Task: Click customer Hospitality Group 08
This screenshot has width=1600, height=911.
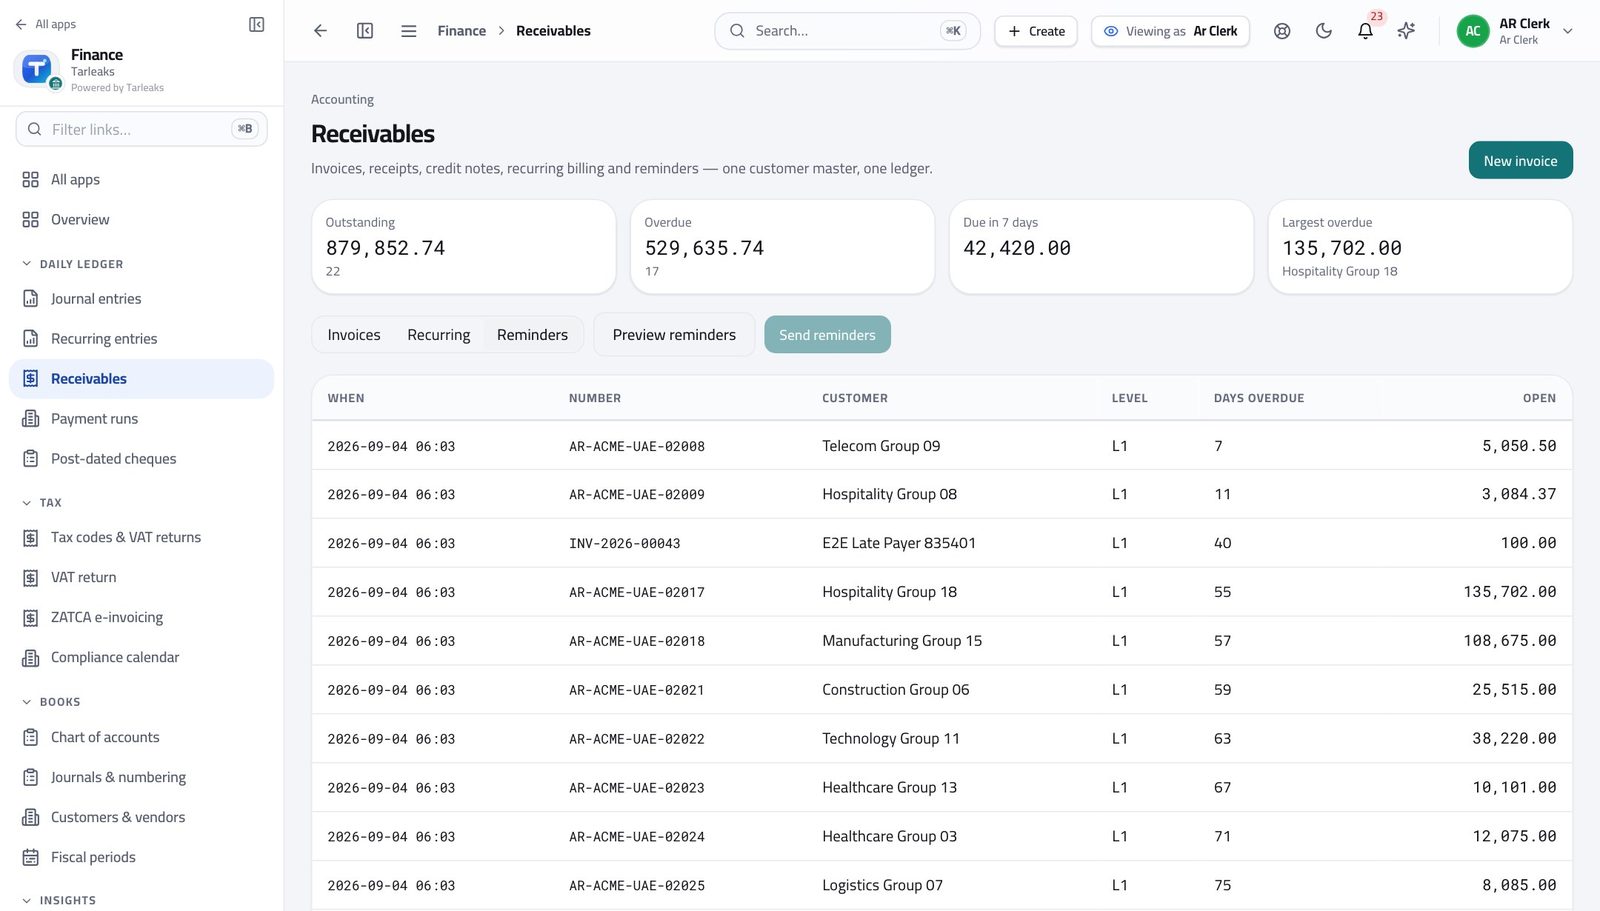Action: 889,494
